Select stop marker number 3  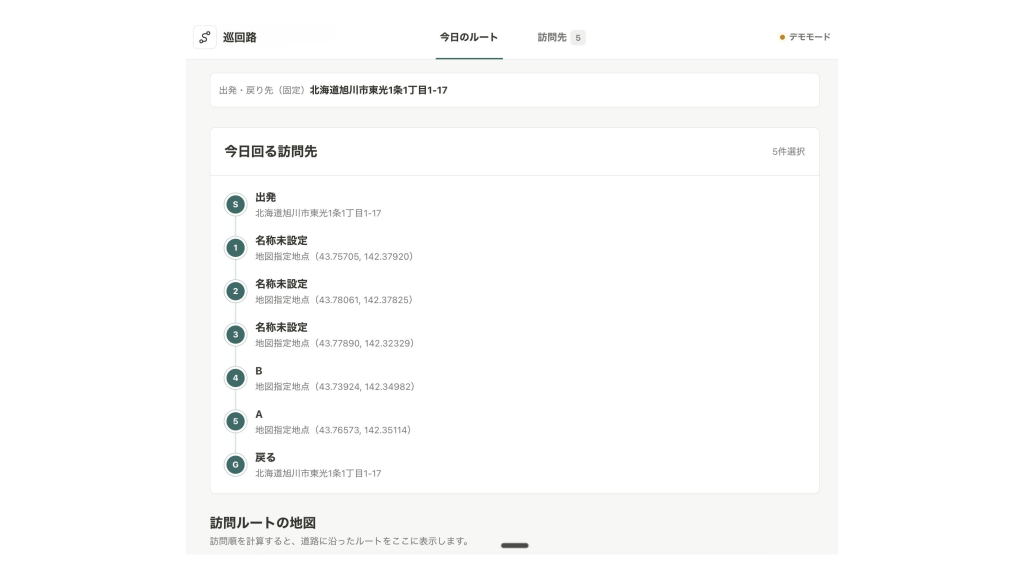click(236, 334)
